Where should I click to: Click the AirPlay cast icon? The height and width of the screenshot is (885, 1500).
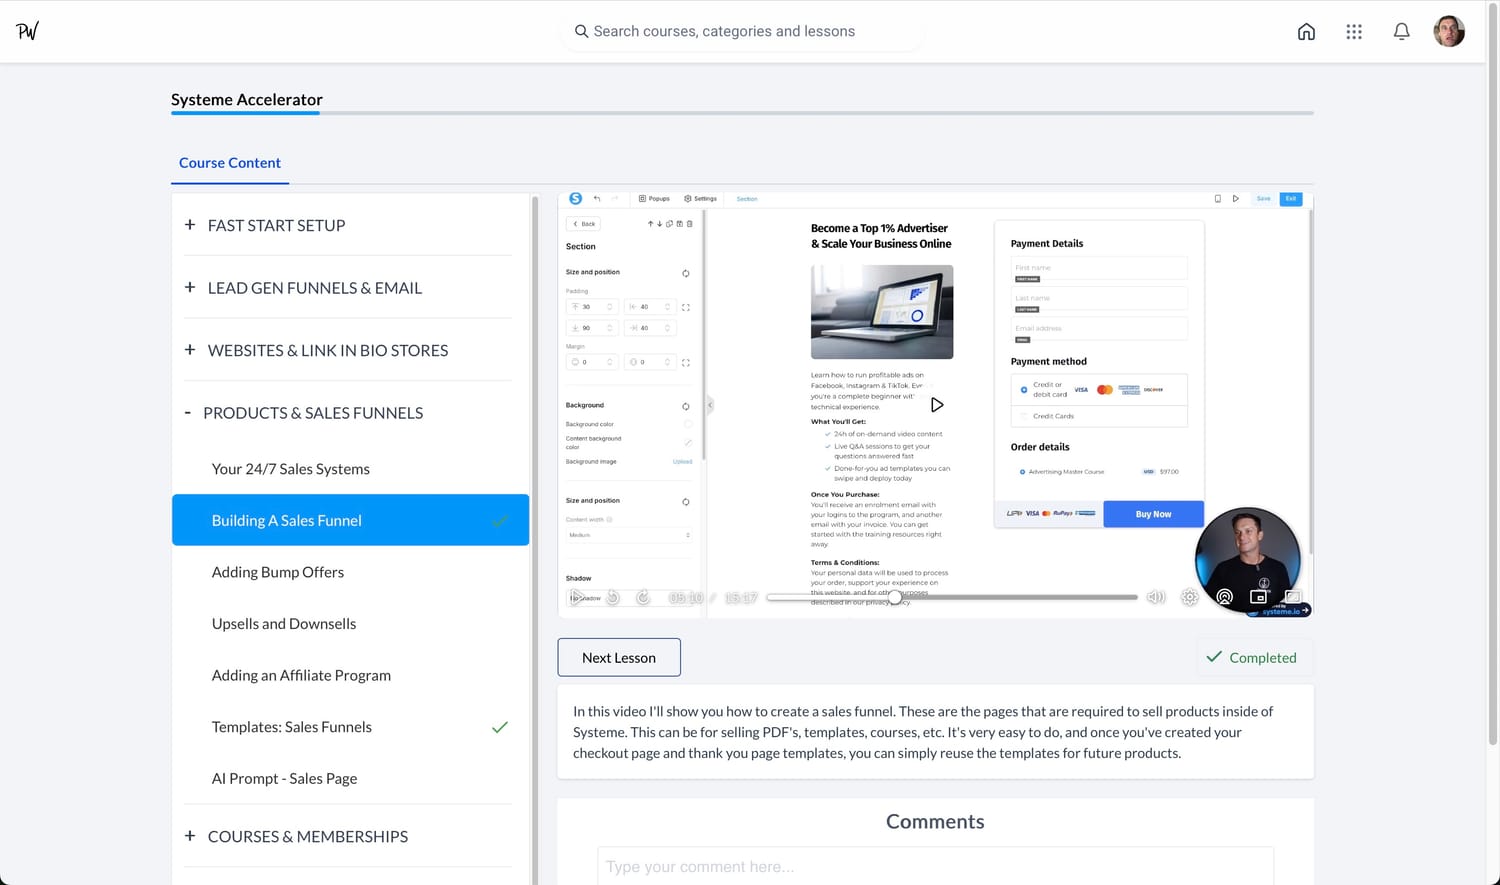[1224, 597]
